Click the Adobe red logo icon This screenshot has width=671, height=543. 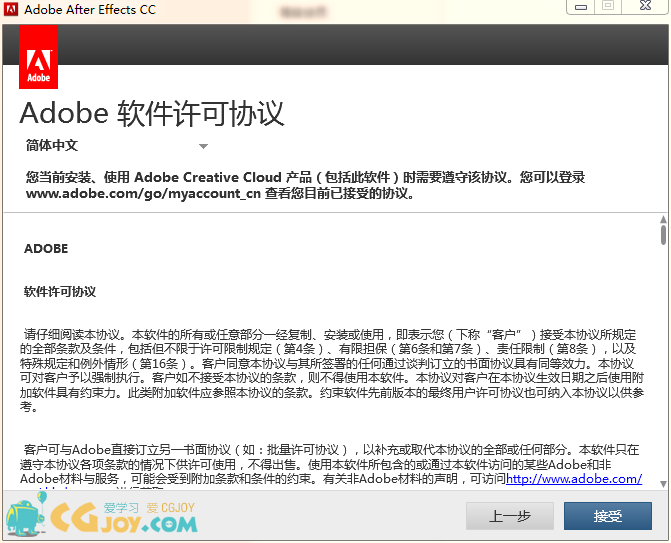click(x=39, y=57)
